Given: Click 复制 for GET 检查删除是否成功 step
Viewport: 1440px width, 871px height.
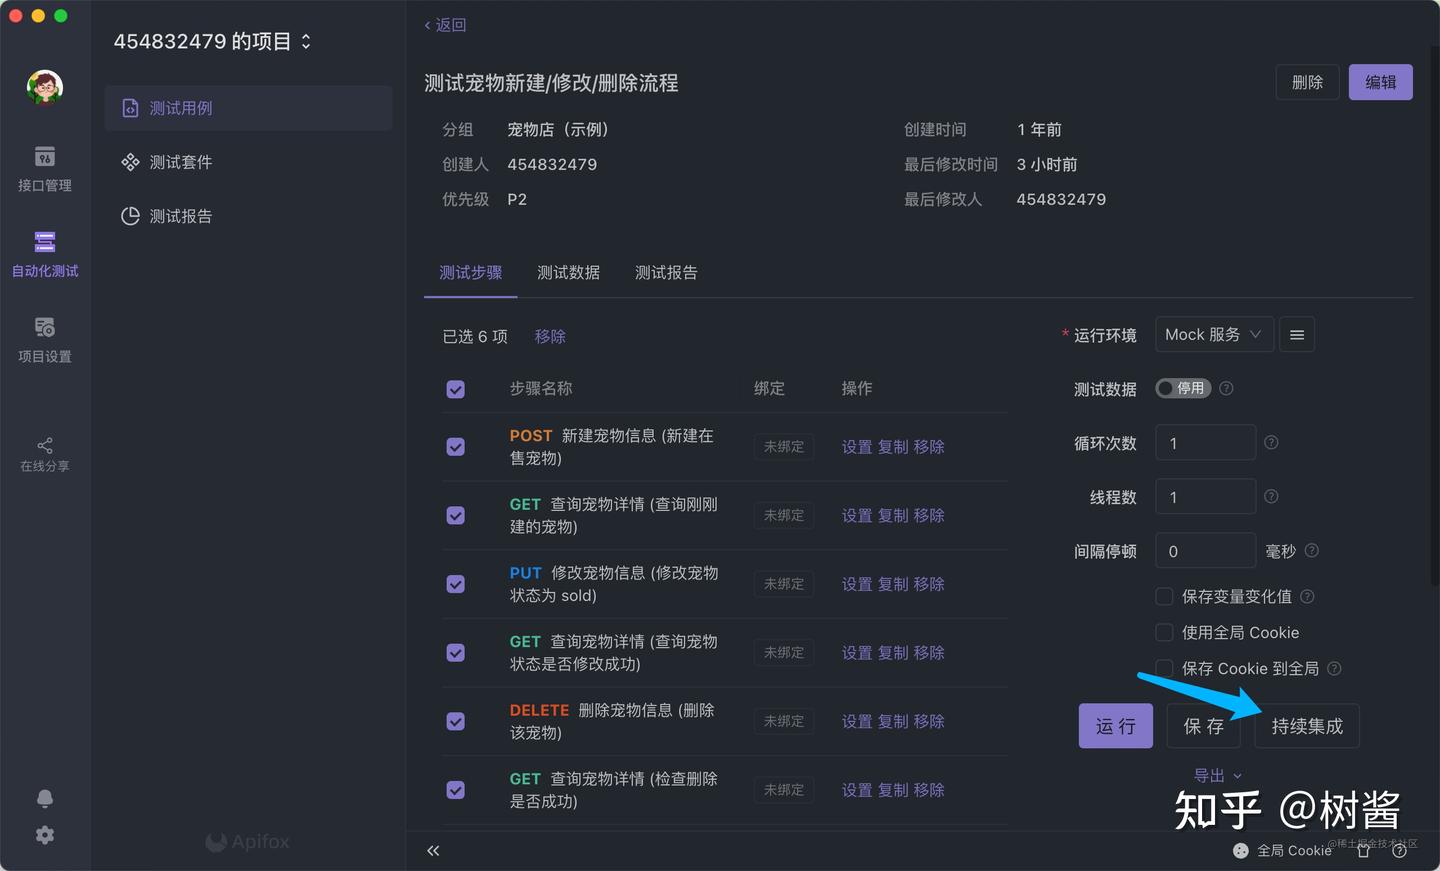Looking at the screenshot, I should coord(893,790).
